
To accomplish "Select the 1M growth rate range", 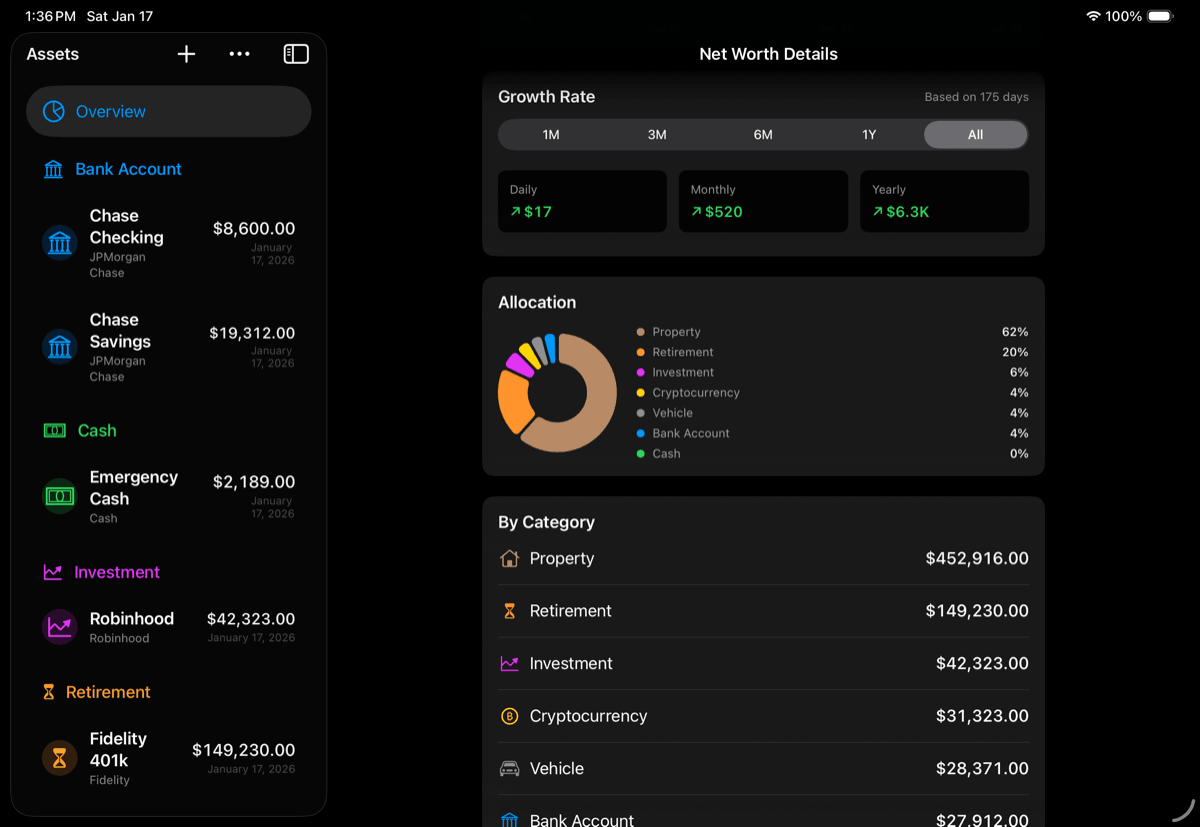I will pos(551,134).
